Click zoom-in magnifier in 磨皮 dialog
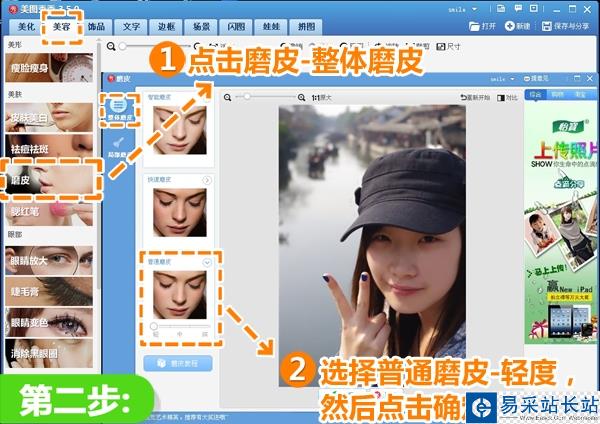600x424 pixels. [x=301, y=98]
